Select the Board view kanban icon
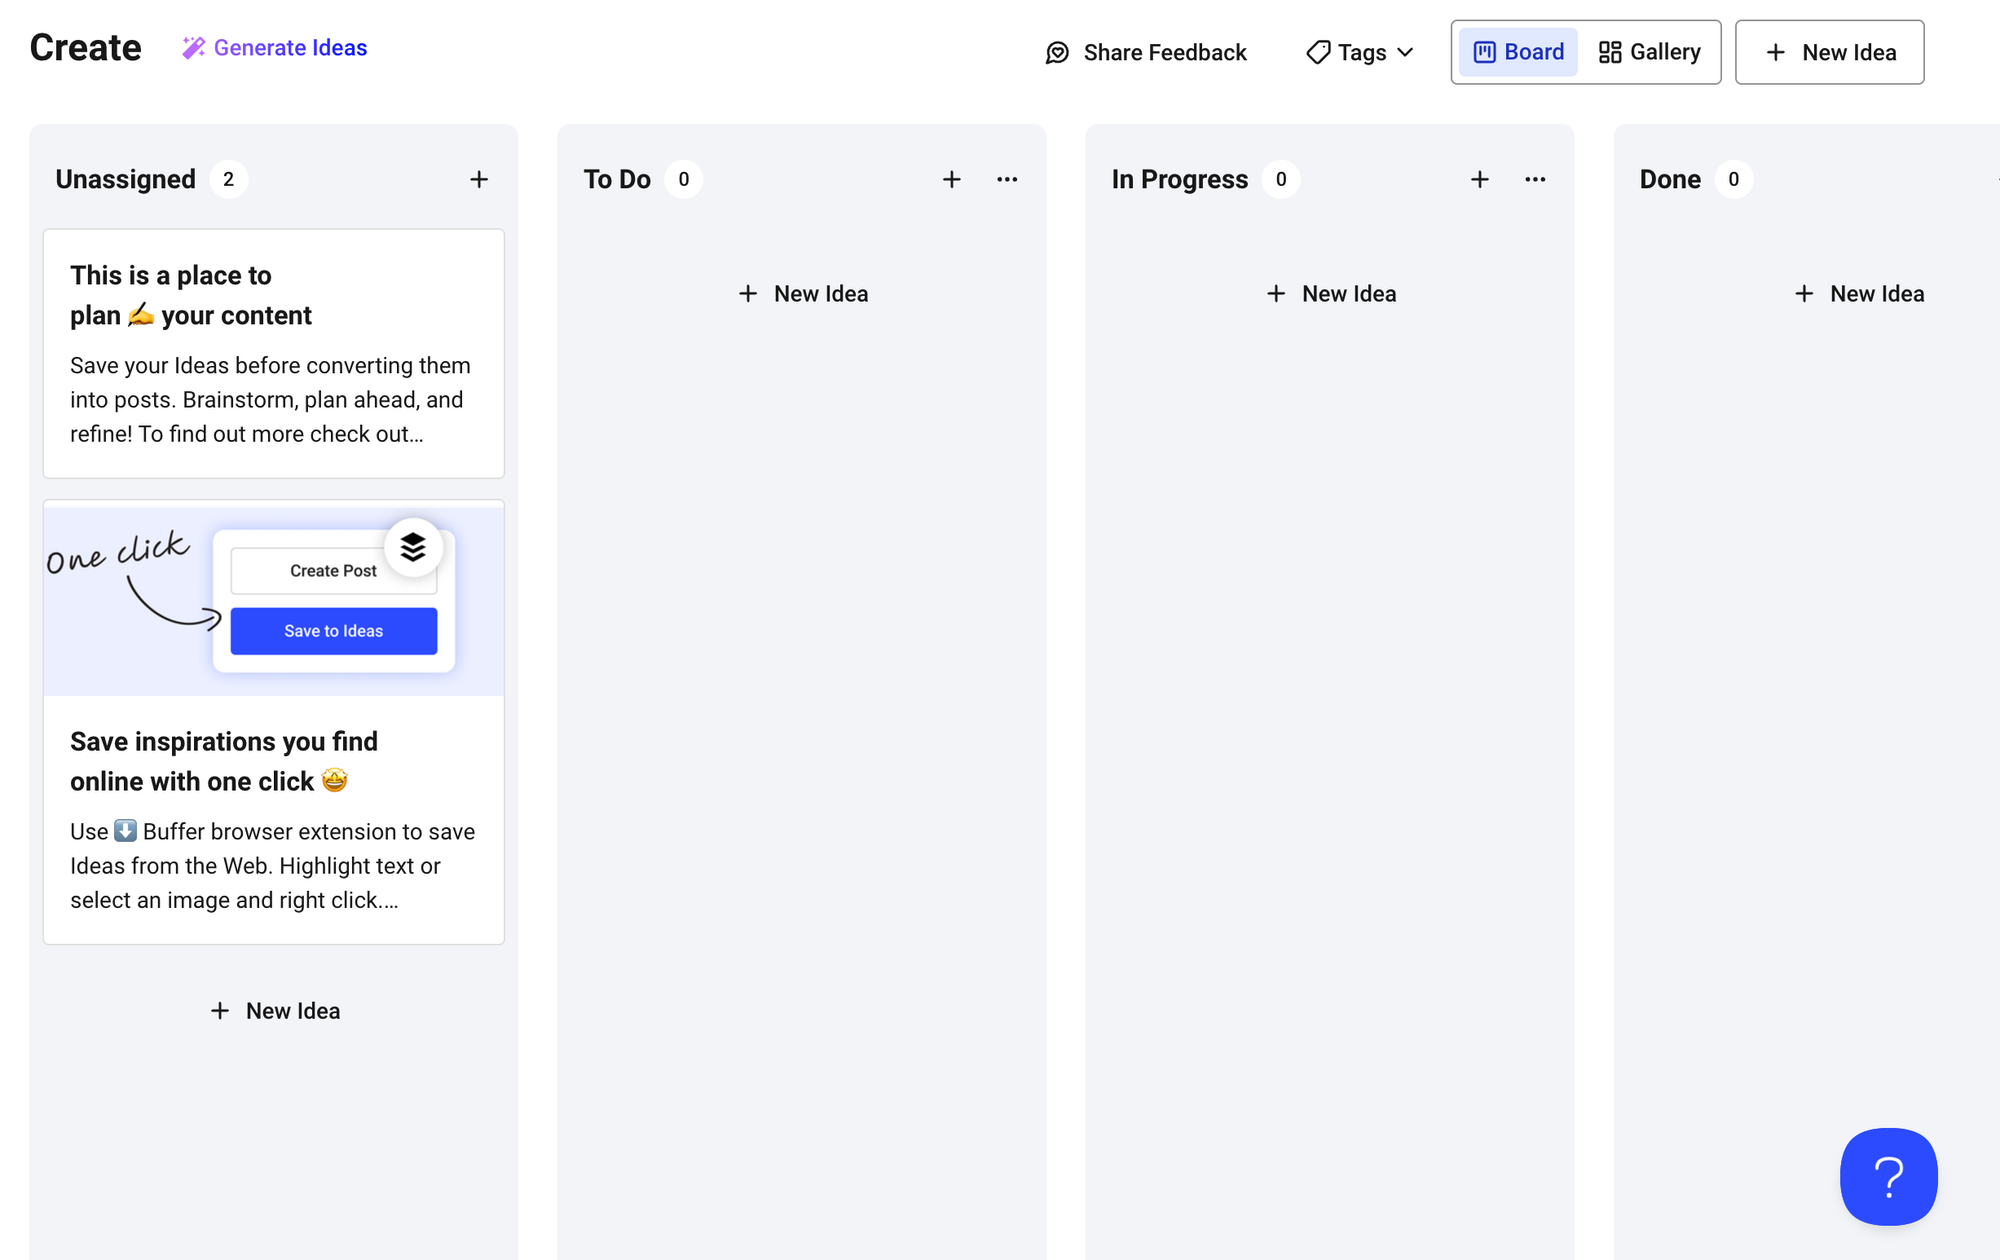 coord(1484,51)
